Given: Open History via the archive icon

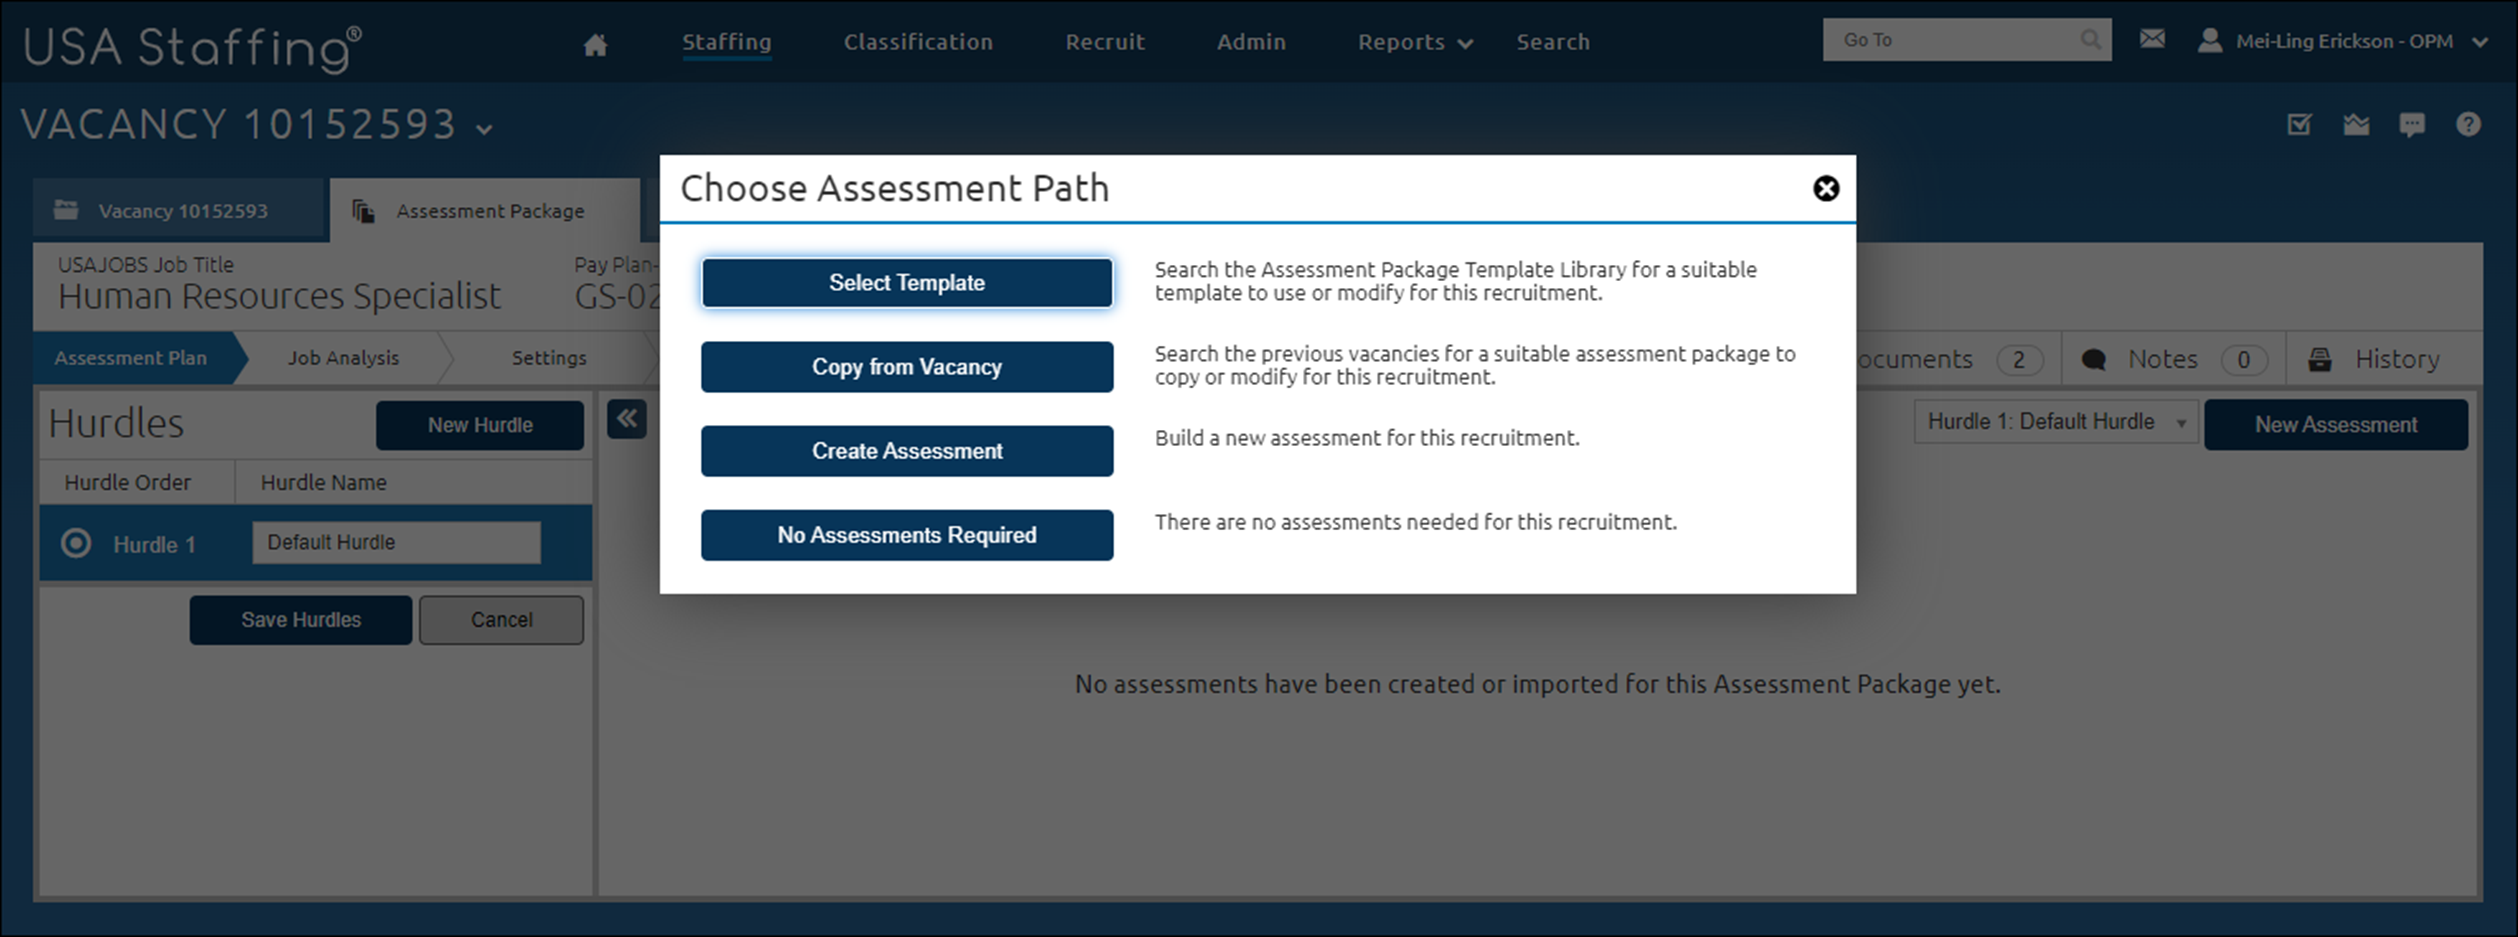Looking at the screenshot, I should pos(2320,359).
